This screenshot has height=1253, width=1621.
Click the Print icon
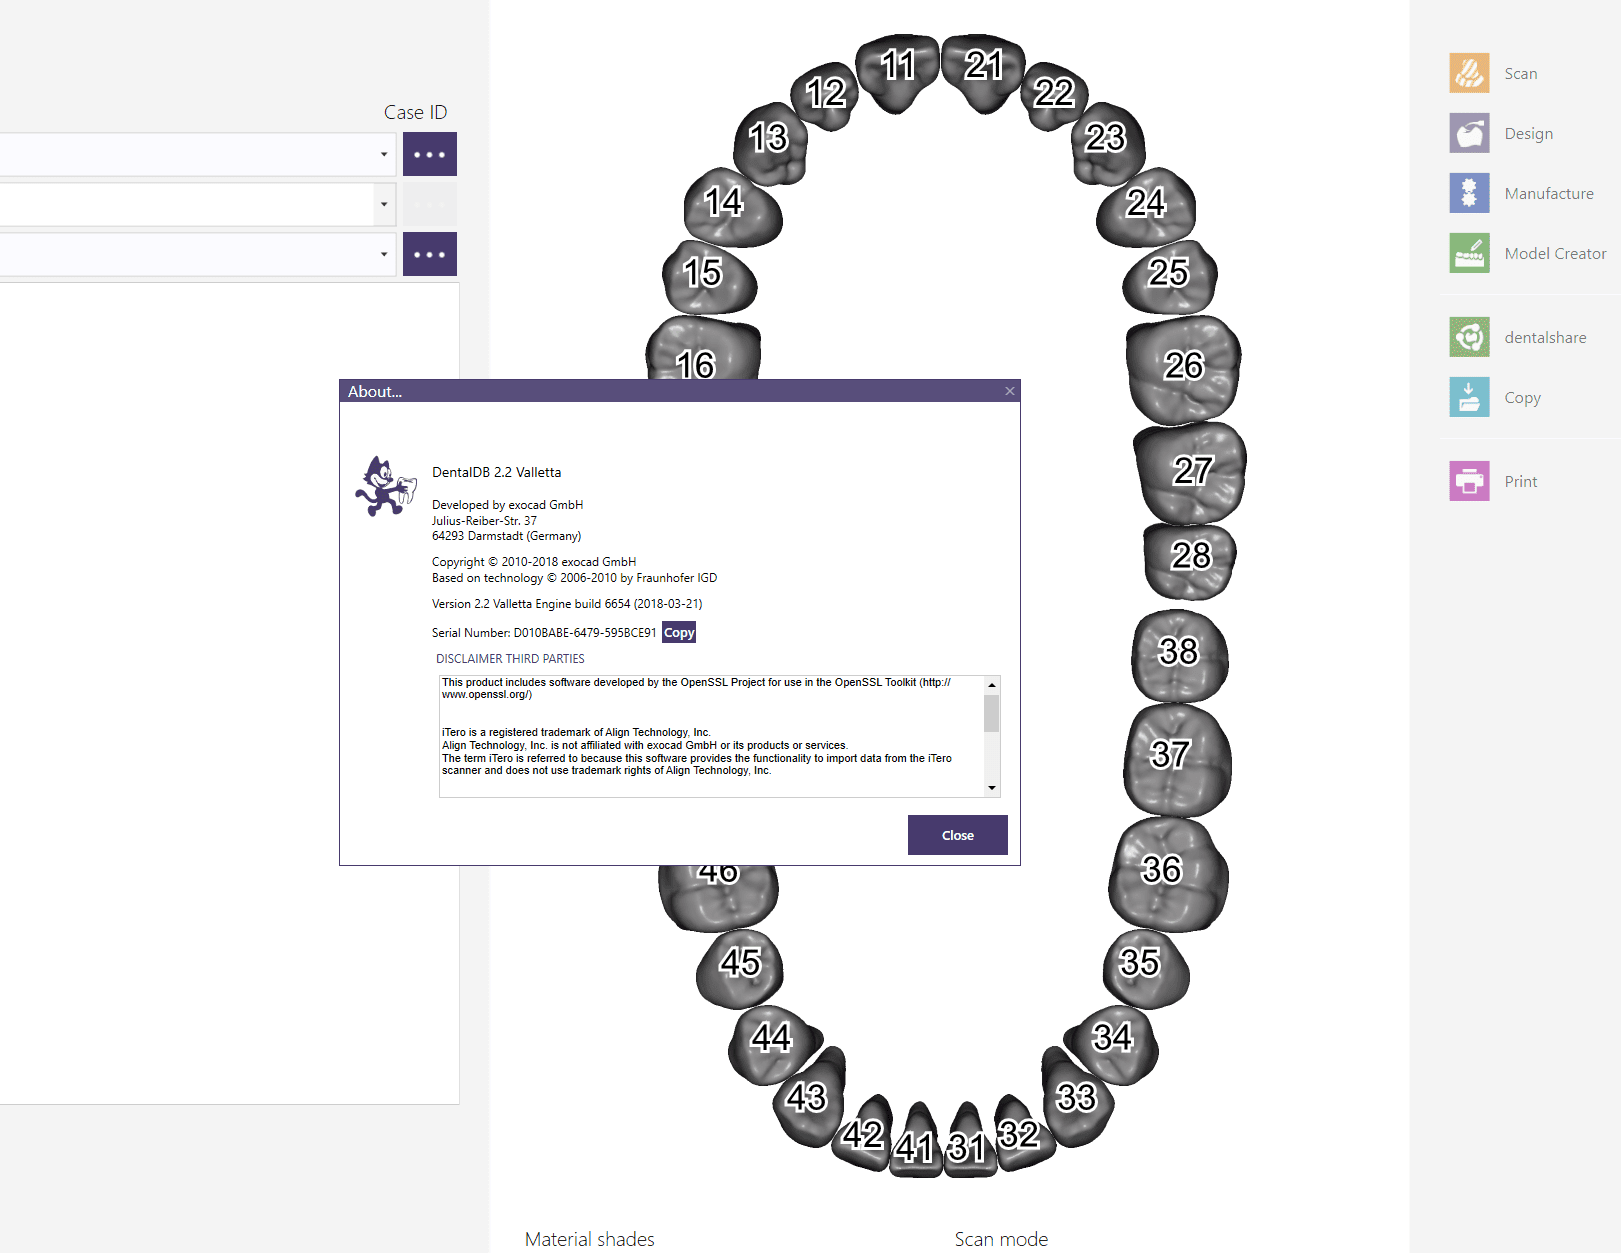point(1469,481)
